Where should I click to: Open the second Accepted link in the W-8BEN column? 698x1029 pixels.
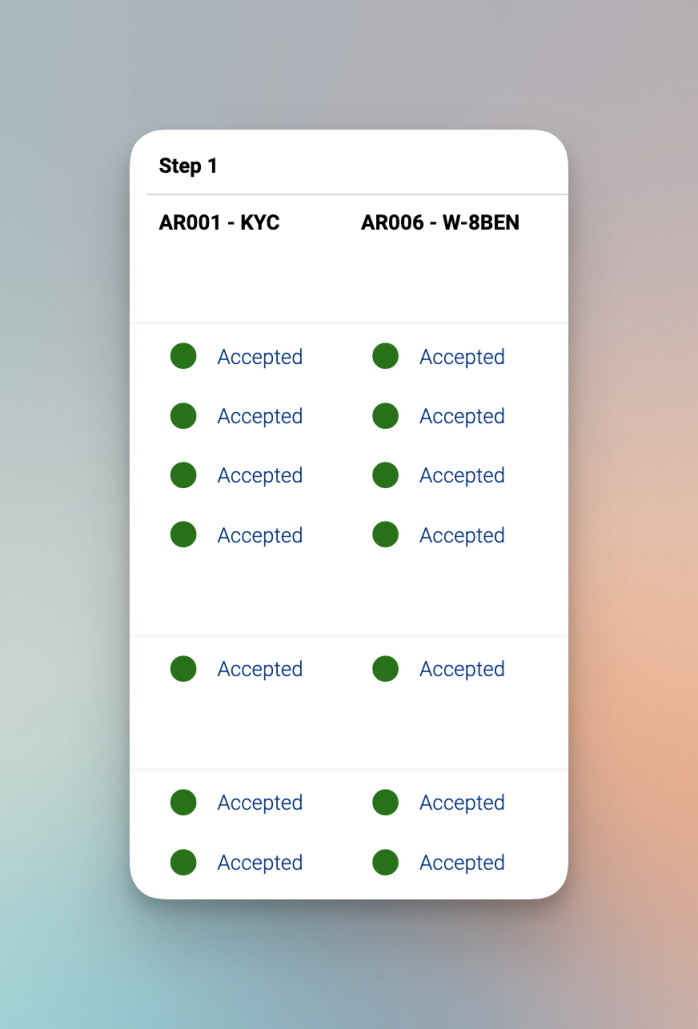pyautogui.click(x=462, y=416)
